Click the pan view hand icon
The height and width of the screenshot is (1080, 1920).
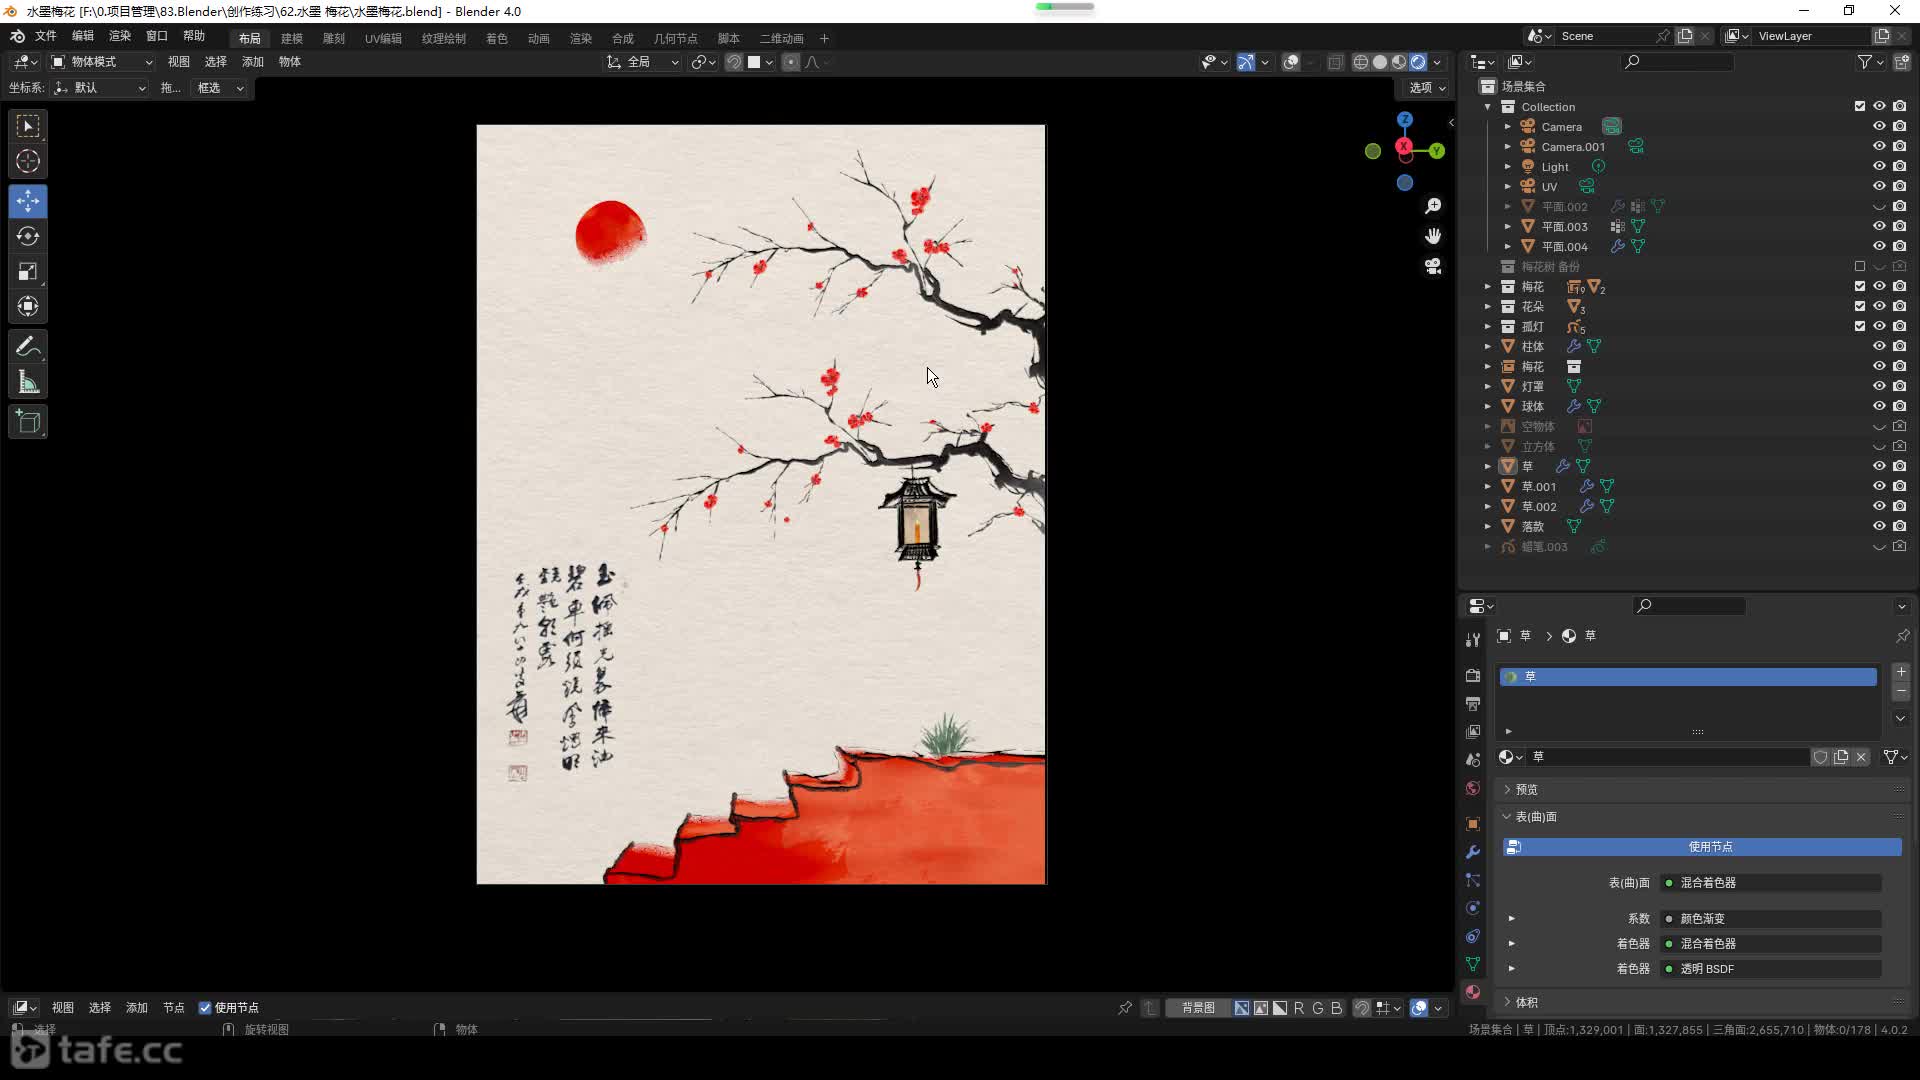click(x=1433, y=236)
